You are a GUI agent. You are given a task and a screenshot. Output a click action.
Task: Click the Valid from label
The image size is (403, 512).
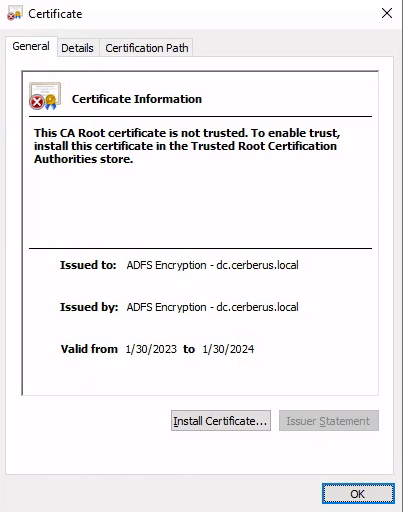tap(89, 349)
